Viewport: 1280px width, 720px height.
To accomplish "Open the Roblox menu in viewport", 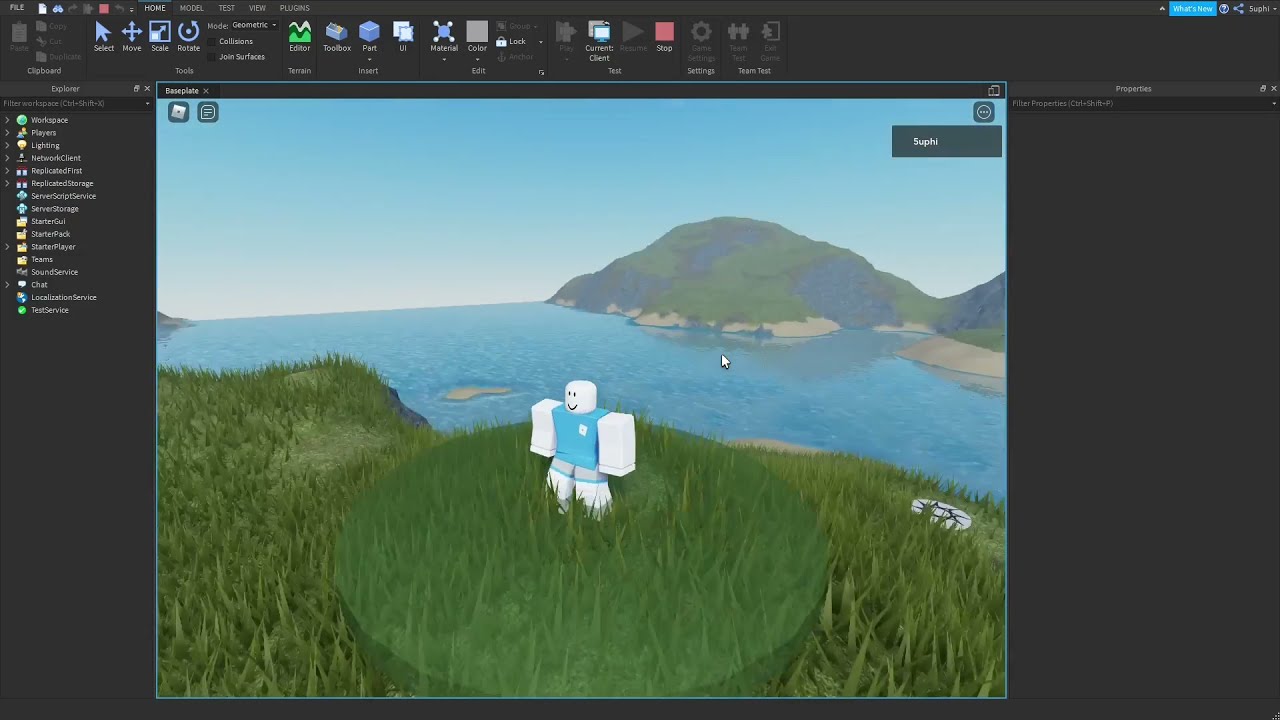I will point(178,112).
